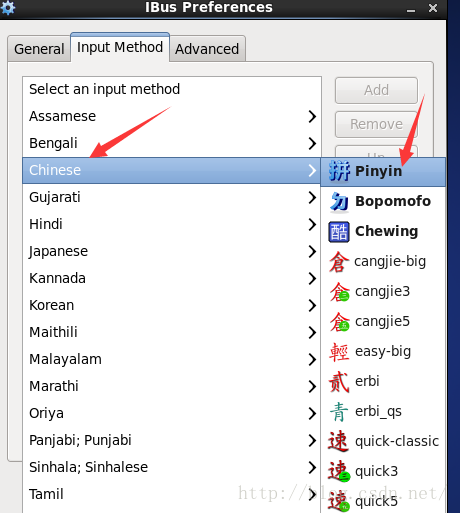Expand Bengali submenu arrow
460x513 pixels.
click(x=312, y=143)
